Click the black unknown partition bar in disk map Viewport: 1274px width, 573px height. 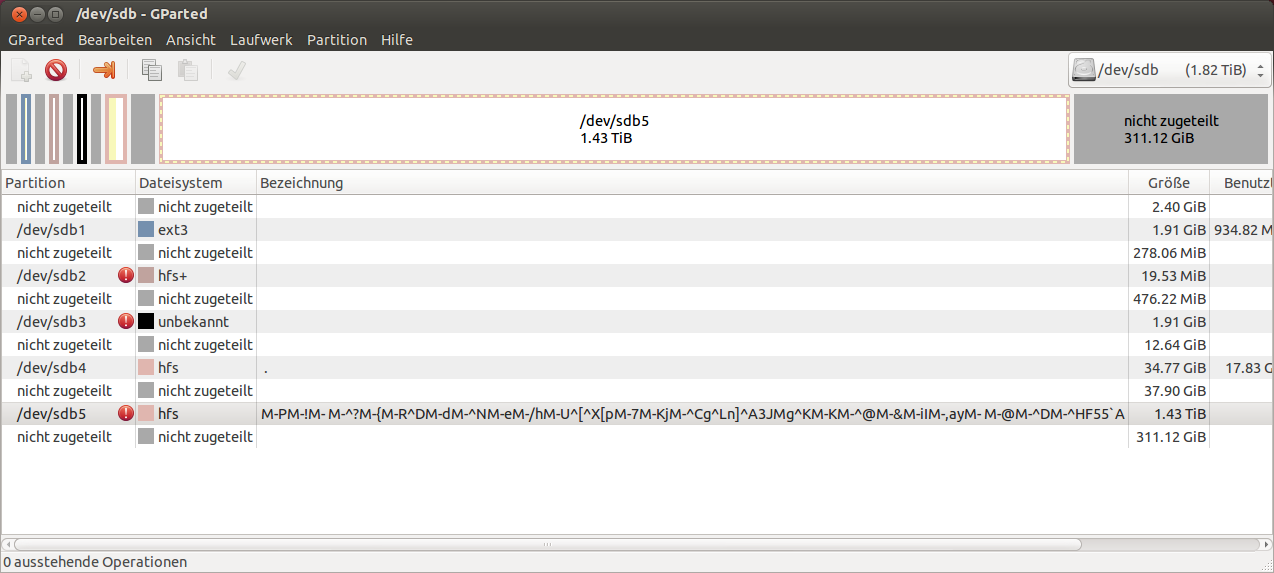coord(82,129)
